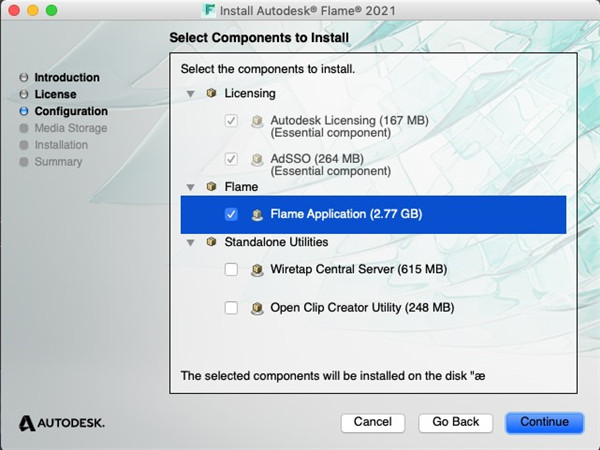Screen dimensions: 600x450
Task: Click the Cancel button
Action: 372,422
